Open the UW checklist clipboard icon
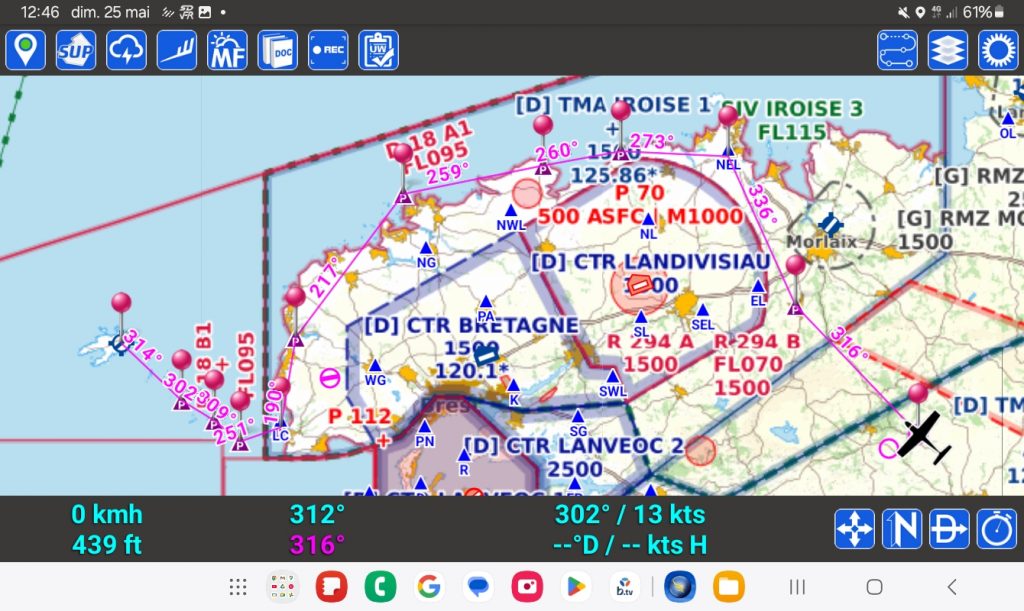Image resolution: width=1024 pixels, height=611 pixels. (x=379, y=50)
